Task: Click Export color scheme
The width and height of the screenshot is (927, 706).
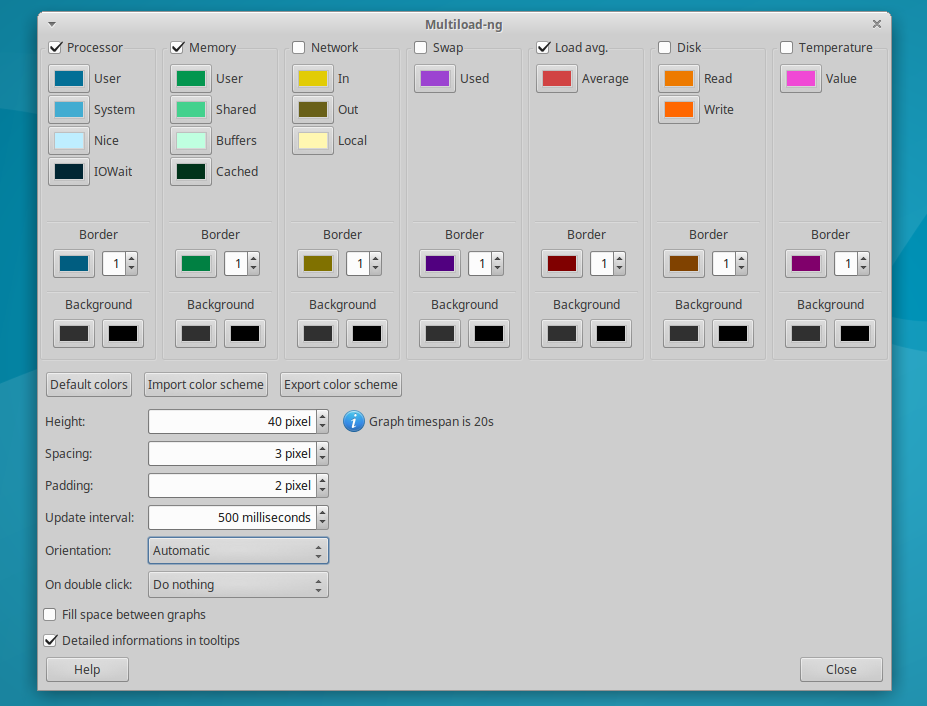Action: [x=341, y=384]
